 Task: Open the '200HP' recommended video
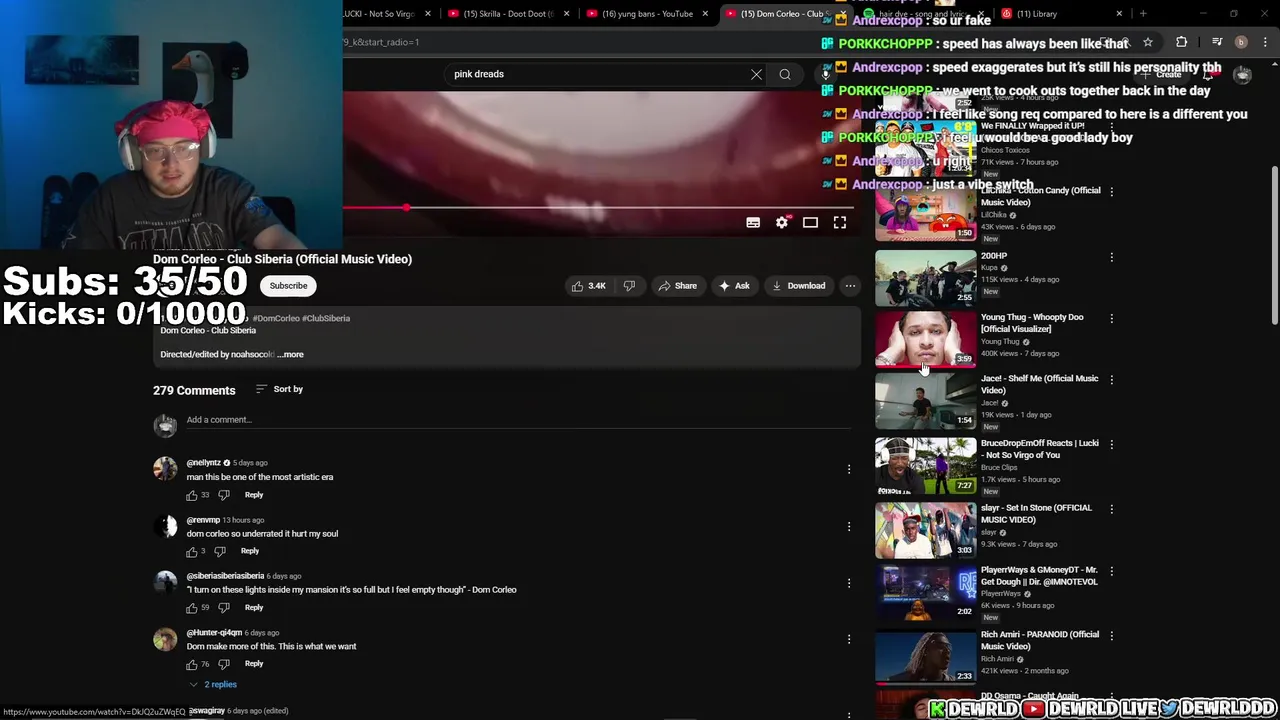(925, 276)
